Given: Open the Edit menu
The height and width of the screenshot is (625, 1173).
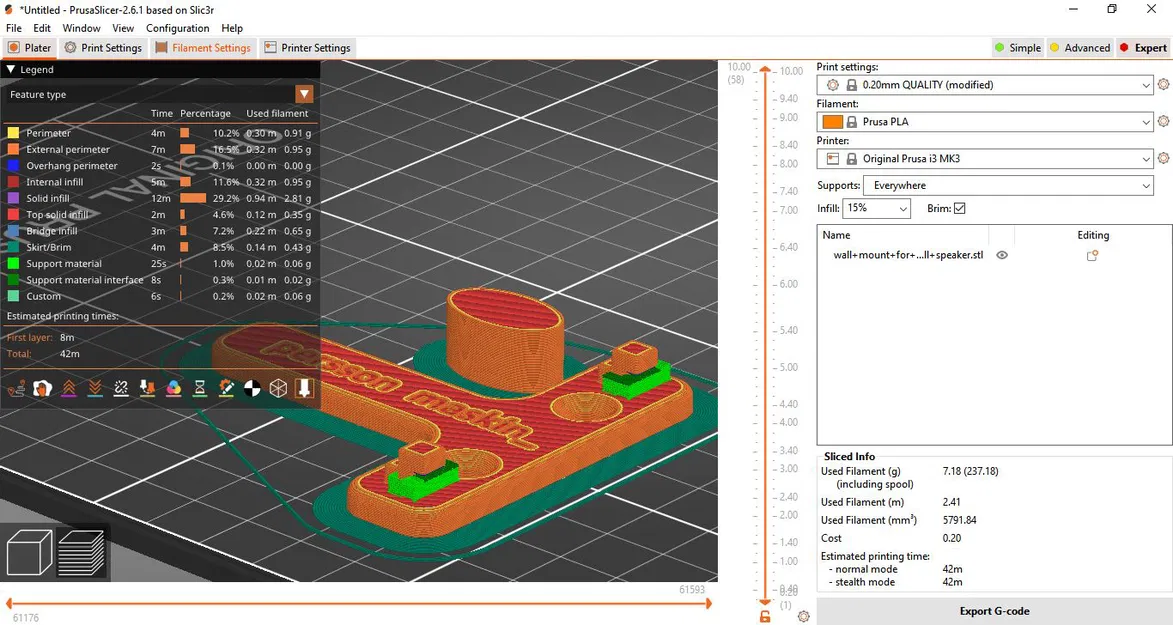Looking at the screenshot, I should 42,28.
